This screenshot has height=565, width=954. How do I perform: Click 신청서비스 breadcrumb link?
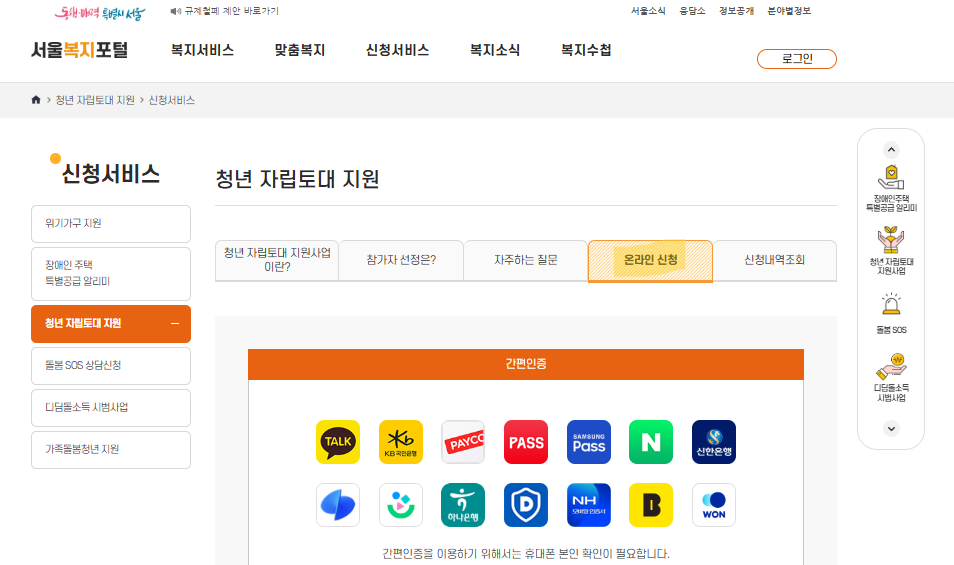pyautogui.click(x=172, y=100)
